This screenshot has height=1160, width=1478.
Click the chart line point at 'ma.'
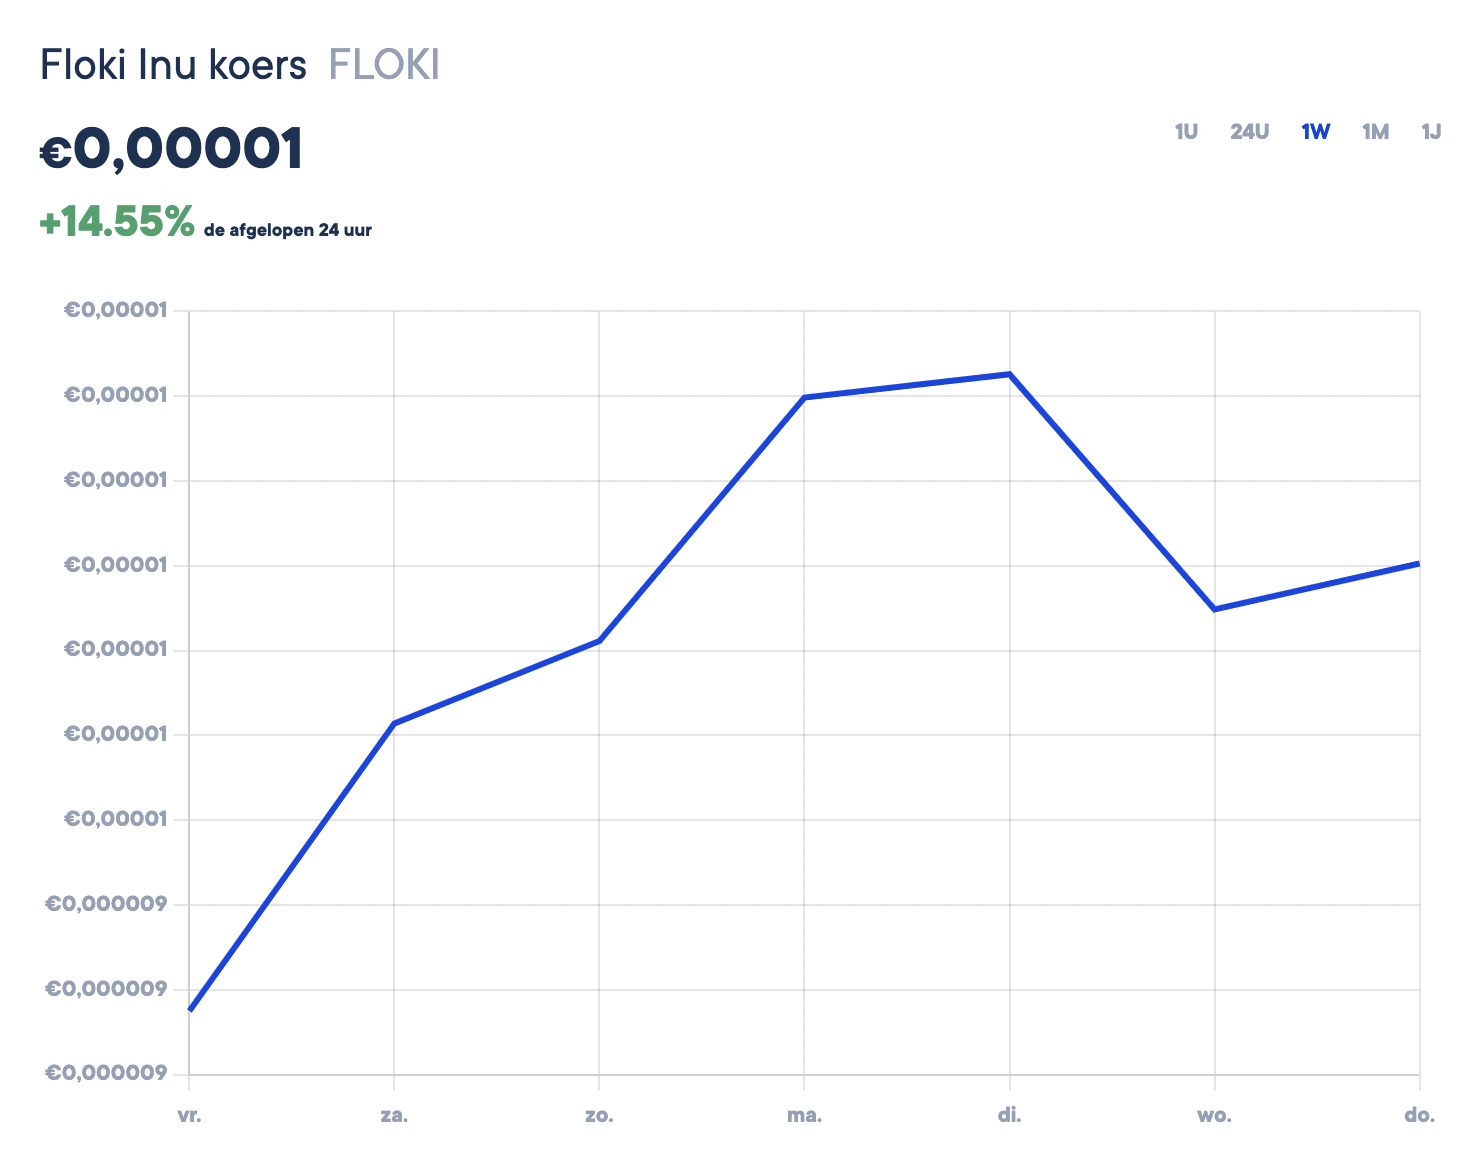point(804,397)
